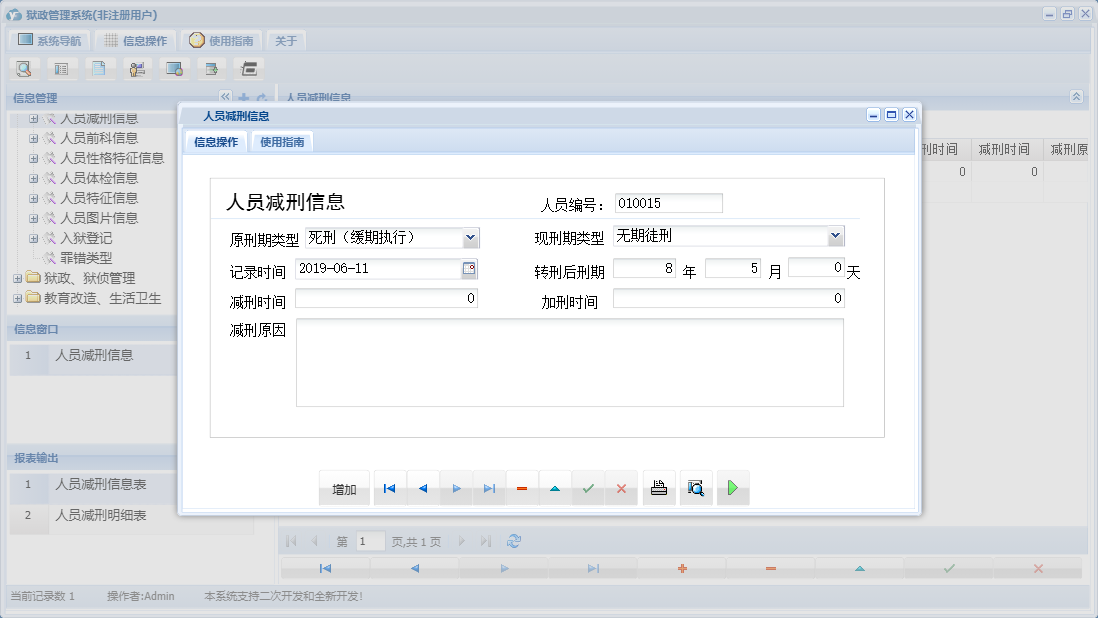Open 人员减刑明细表 report

pyautogui.click(x=100, y=515)
